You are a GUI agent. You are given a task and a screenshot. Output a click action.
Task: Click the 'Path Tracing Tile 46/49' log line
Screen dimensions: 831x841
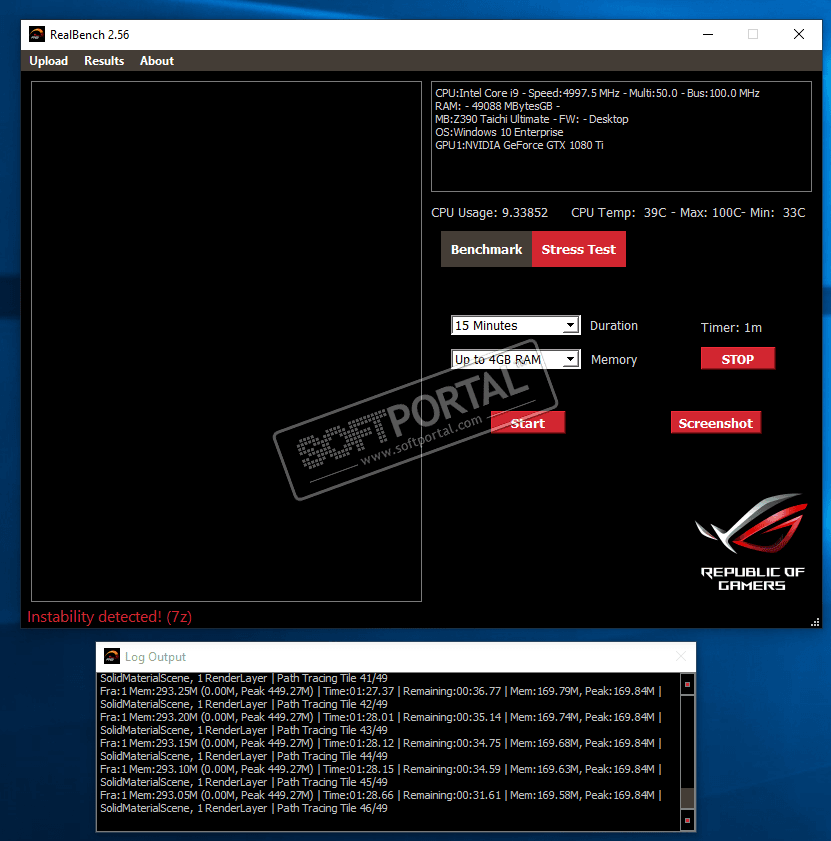tap(244, 808)
